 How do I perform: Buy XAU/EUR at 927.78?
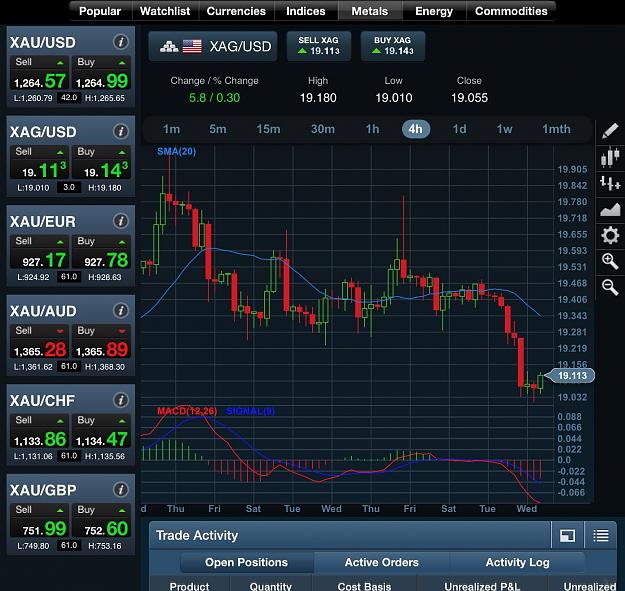(x=101, y=251)
